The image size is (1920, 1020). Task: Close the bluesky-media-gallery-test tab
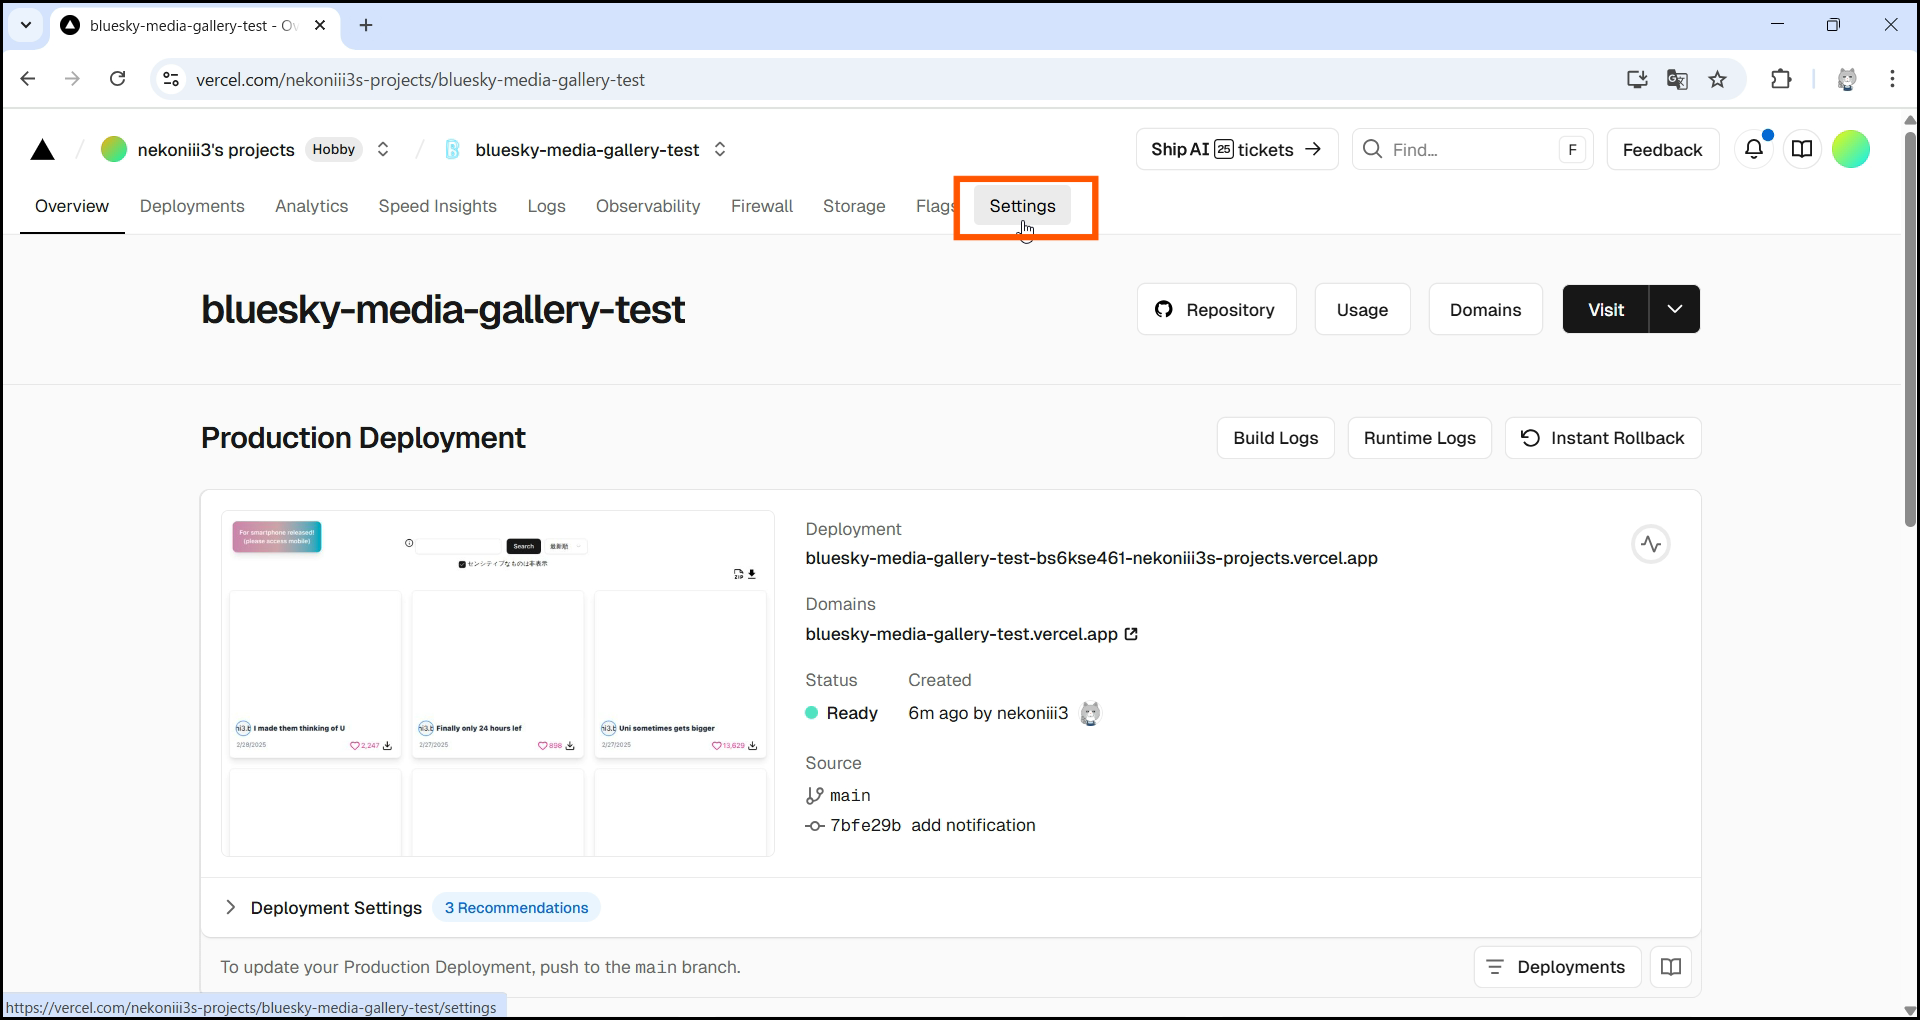pyautogui.click(x=320, y=25)
